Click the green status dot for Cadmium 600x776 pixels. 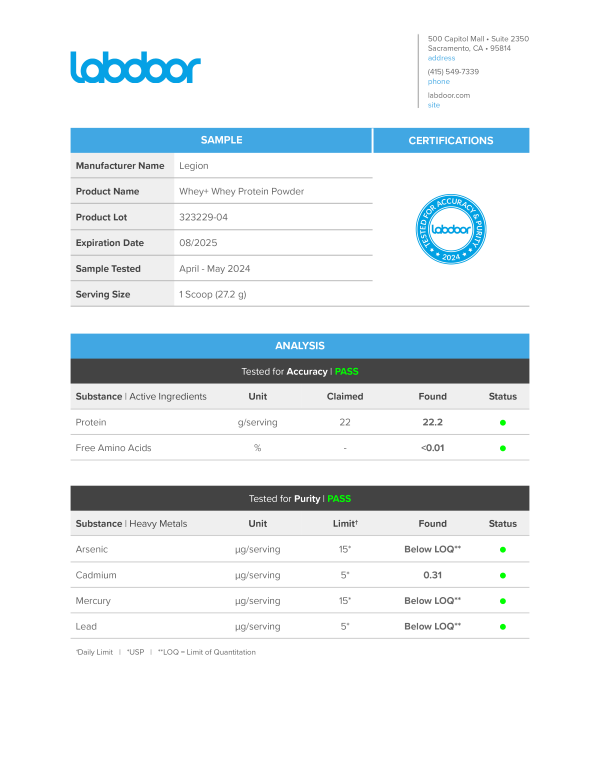pyautogui.click(x=502, y=576)
